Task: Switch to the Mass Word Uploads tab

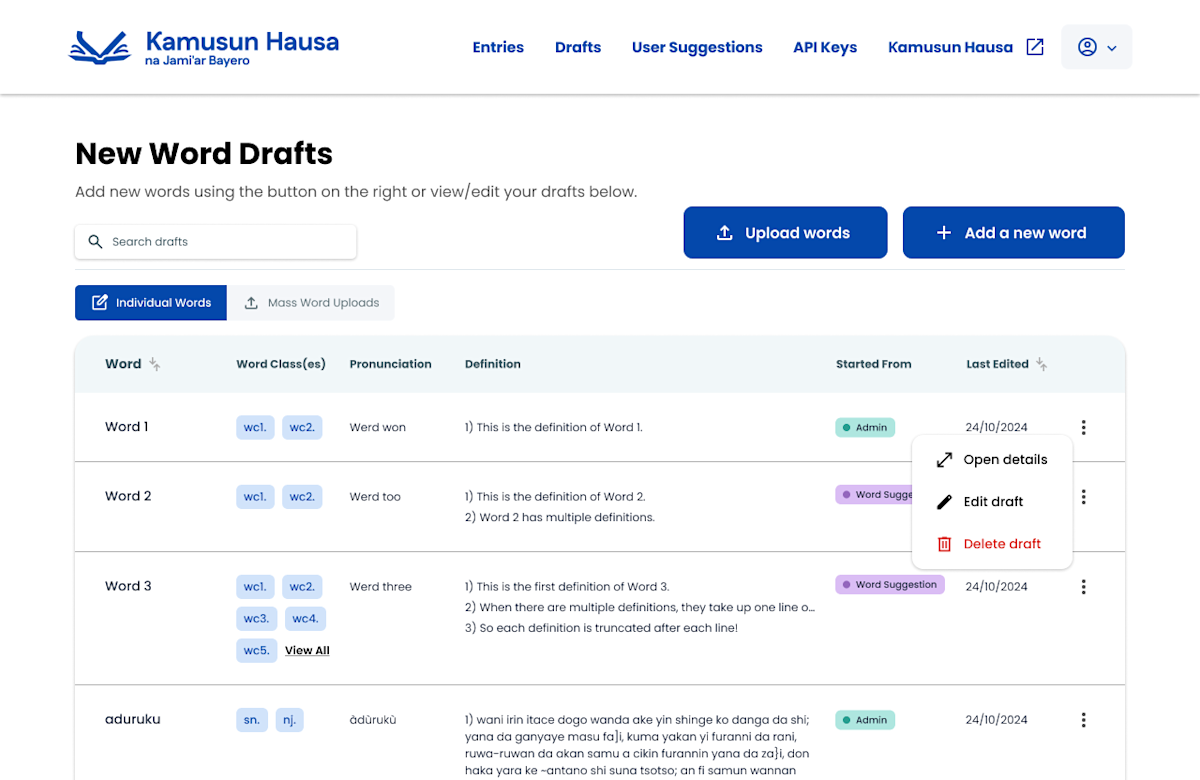Action: coord(312,302)
